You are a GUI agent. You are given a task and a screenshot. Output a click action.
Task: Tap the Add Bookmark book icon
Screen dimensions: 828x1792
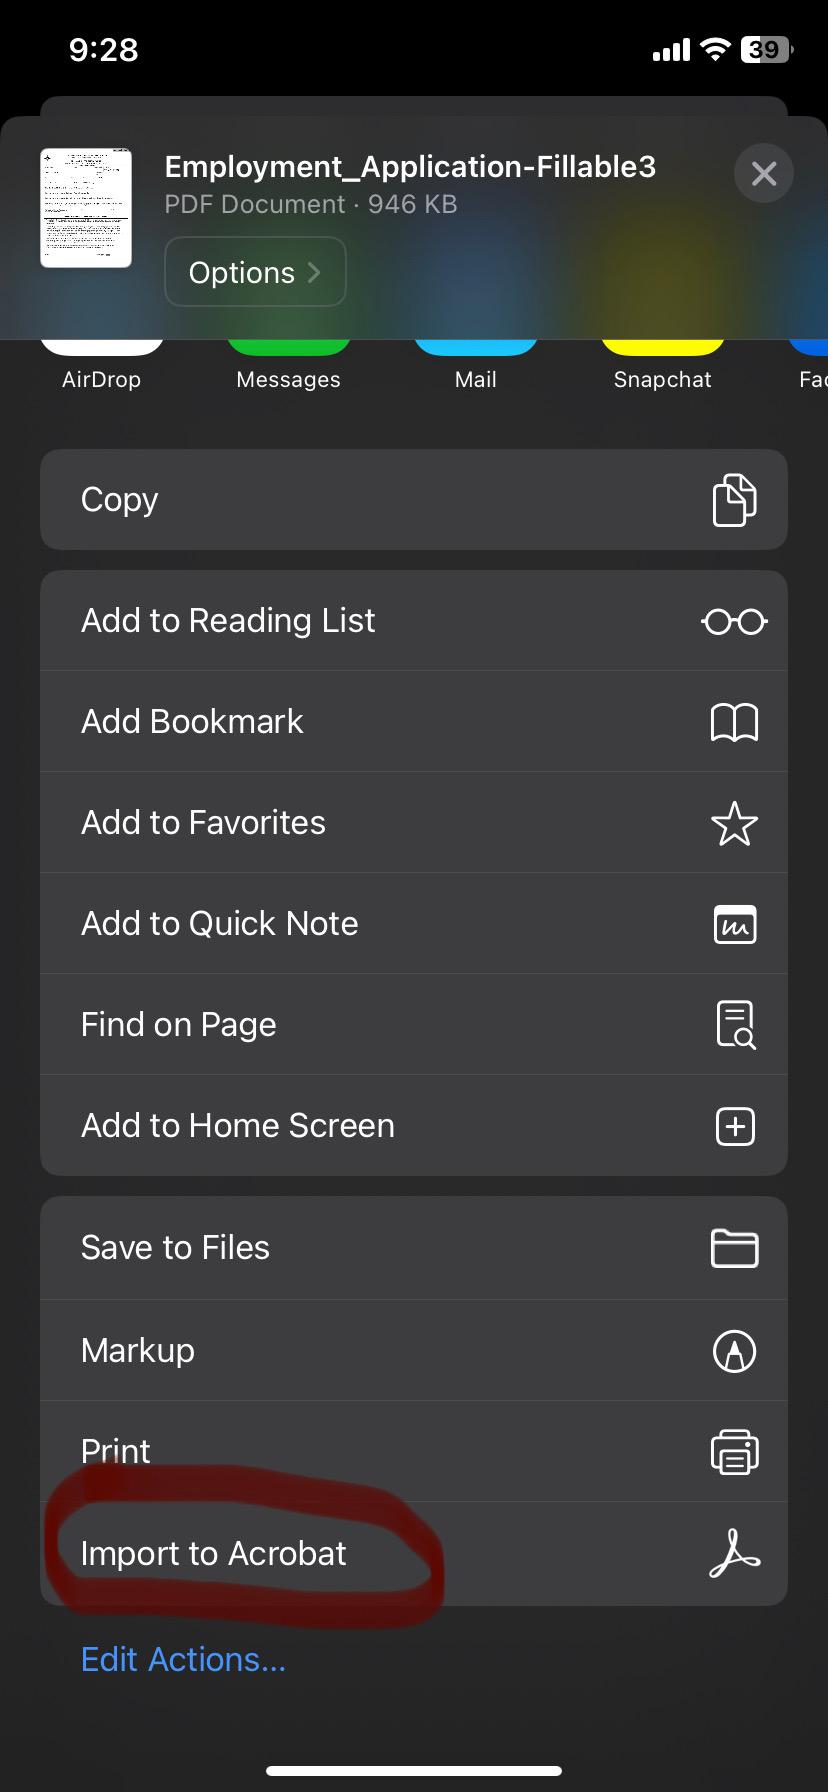[734, 722]
